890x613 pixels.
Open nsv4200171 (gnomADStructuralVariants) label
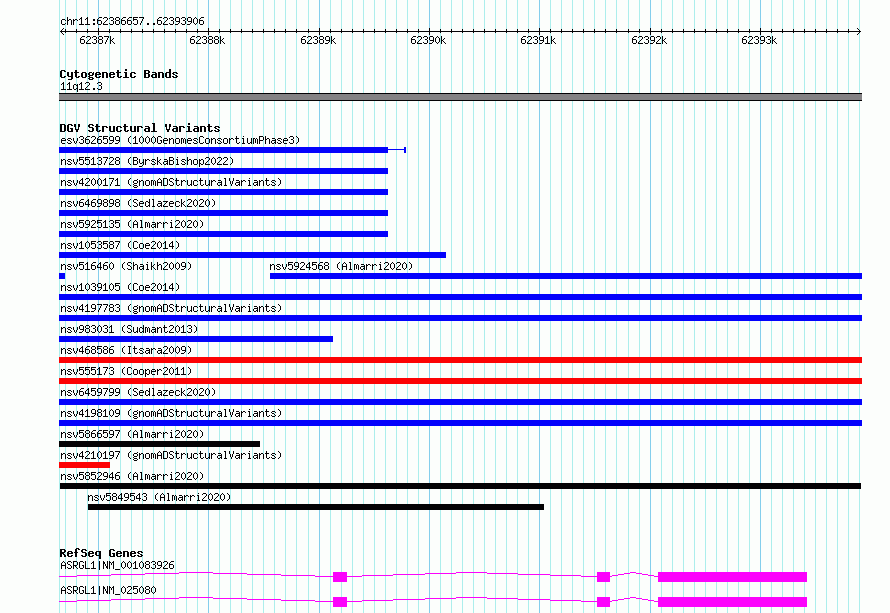pos(171,182)
